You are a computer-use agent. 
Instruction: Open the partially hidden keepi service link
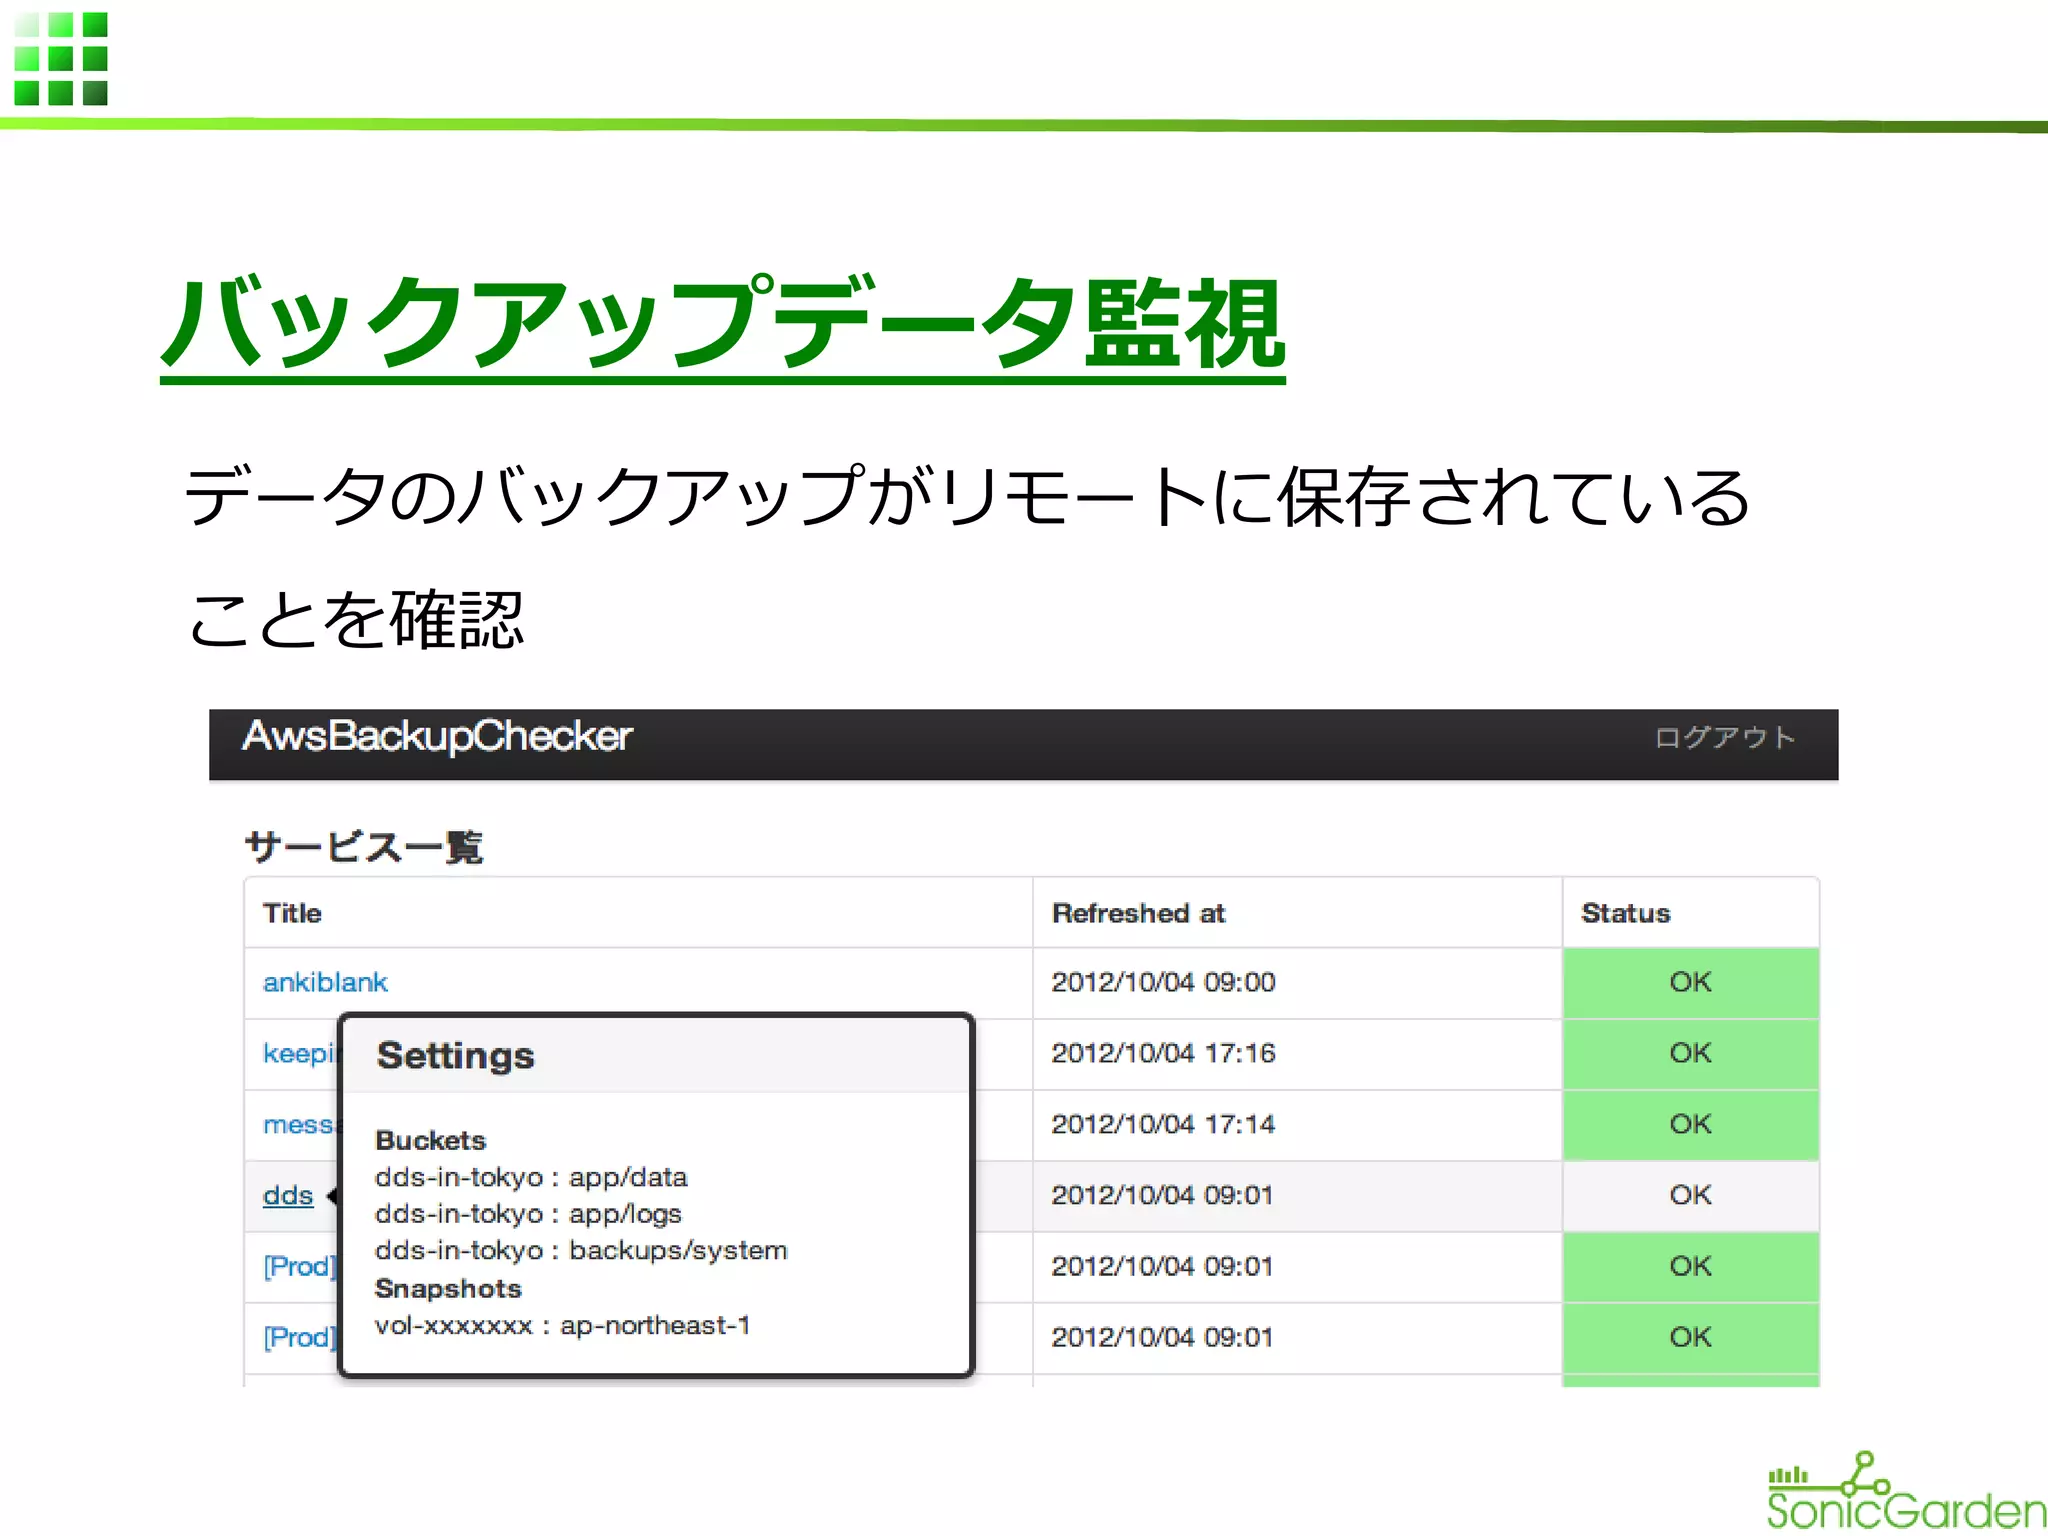[x=301, y=1054]
